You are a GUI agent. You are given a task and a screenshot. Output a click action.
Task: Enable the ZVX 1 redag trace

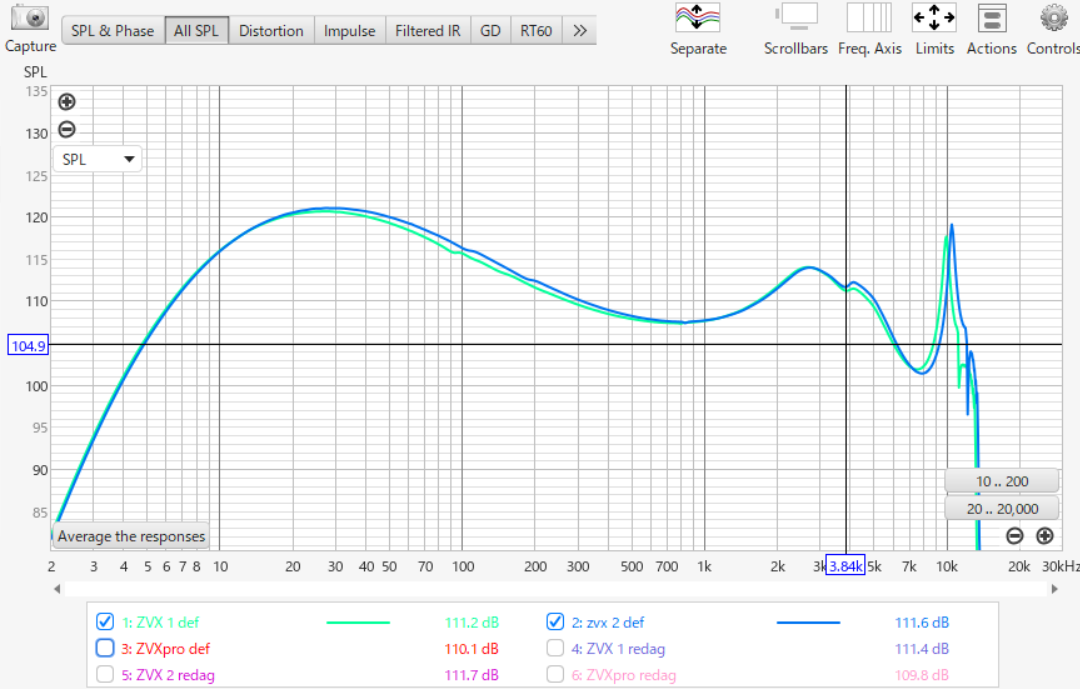[x=555, y=648]
